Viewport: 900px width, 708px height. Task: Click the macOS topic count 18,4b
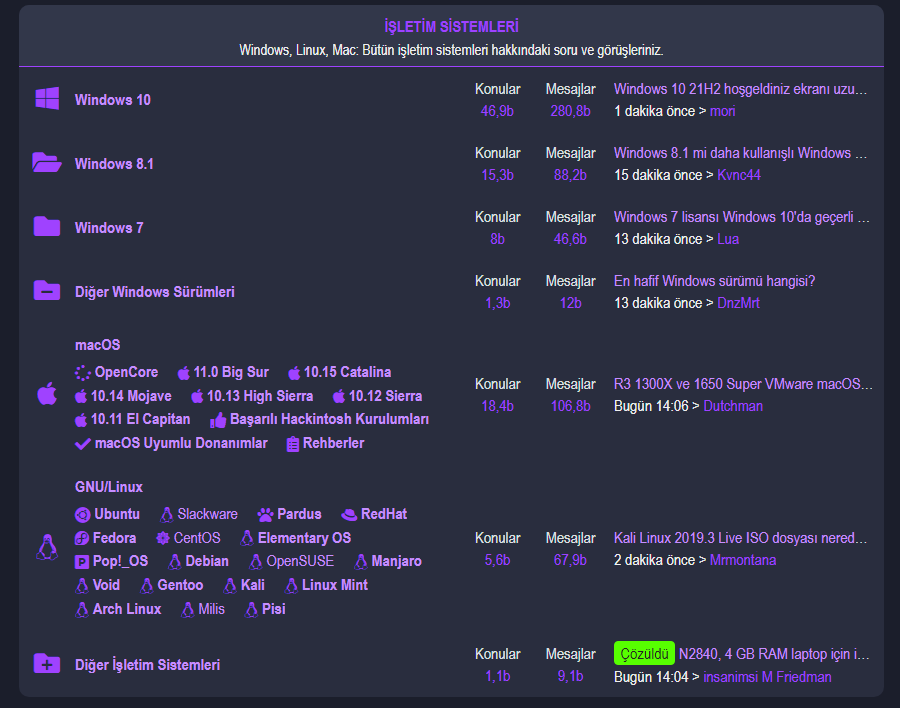tap(497, 406)
